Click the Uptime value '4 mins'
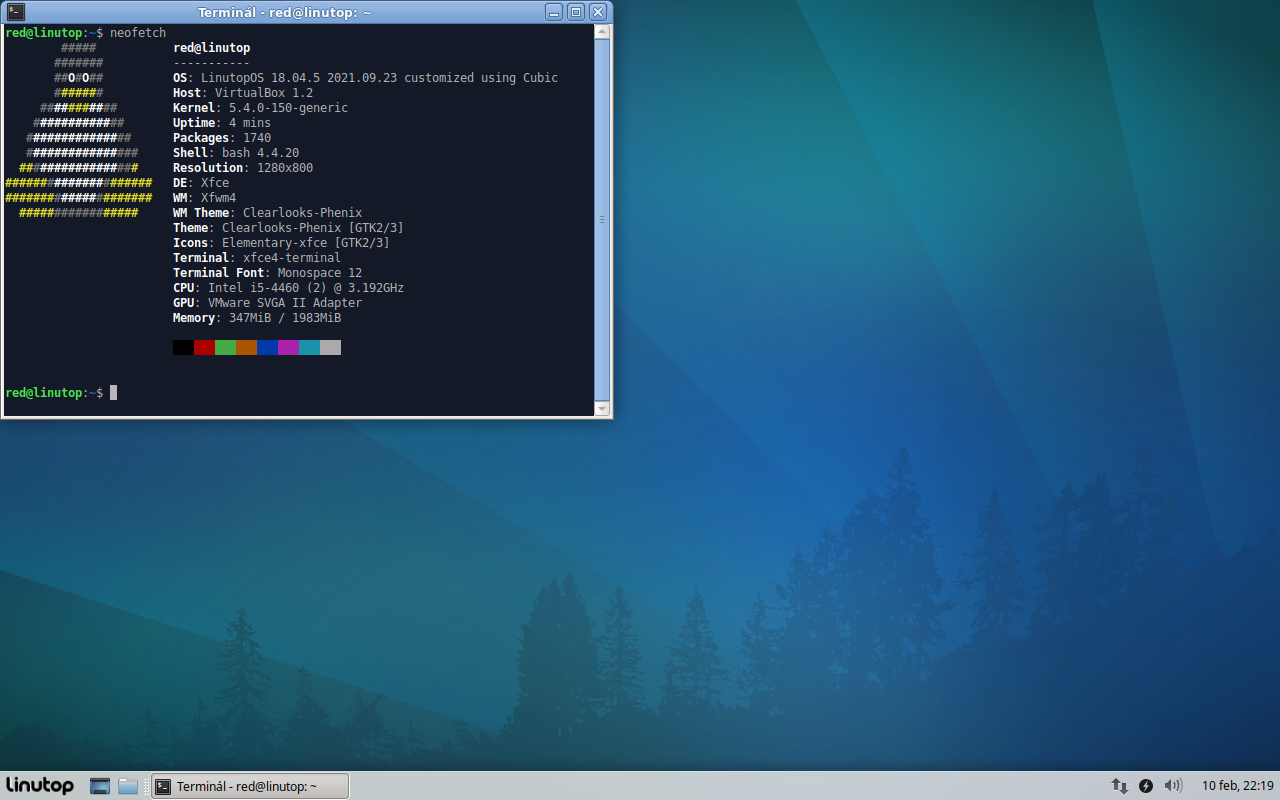This screenshot has width=1280, height=800. [x=250, y=123]
